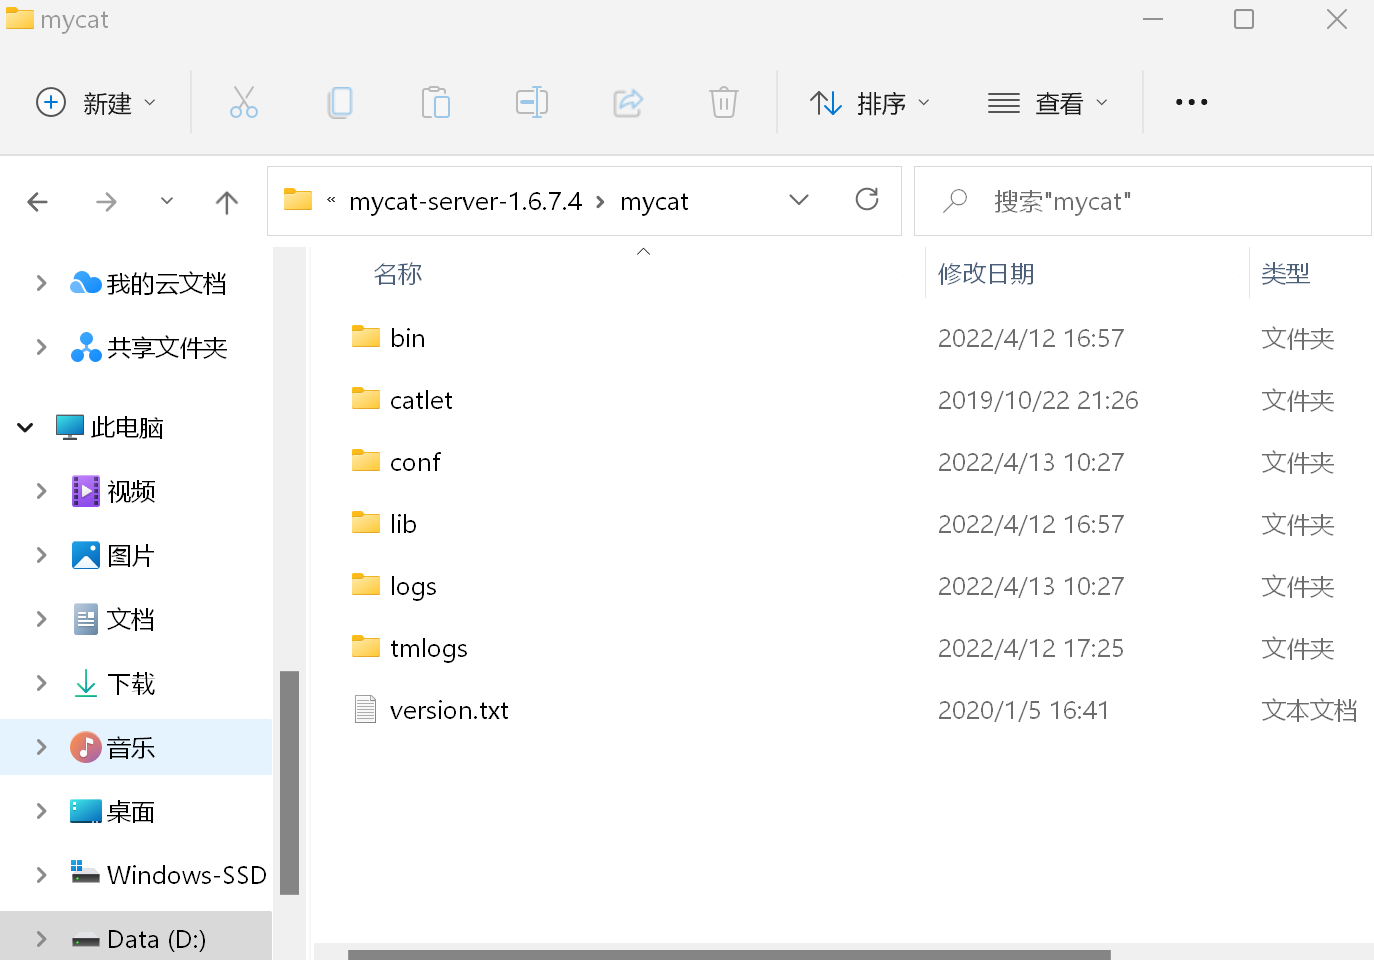The height and width of the screenshot is (960, 1374).
Task: Expand 视频 tree node chevron
Action: [x=41, y=491]
